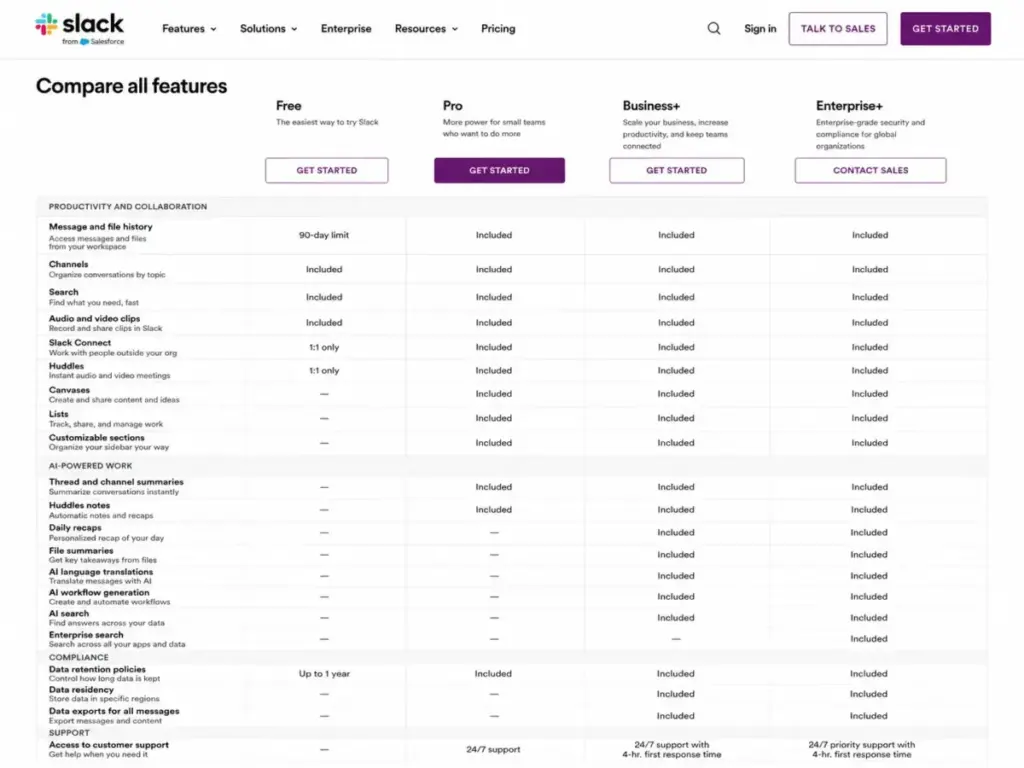Click the Search feature row label

click(x=63, y=292)
